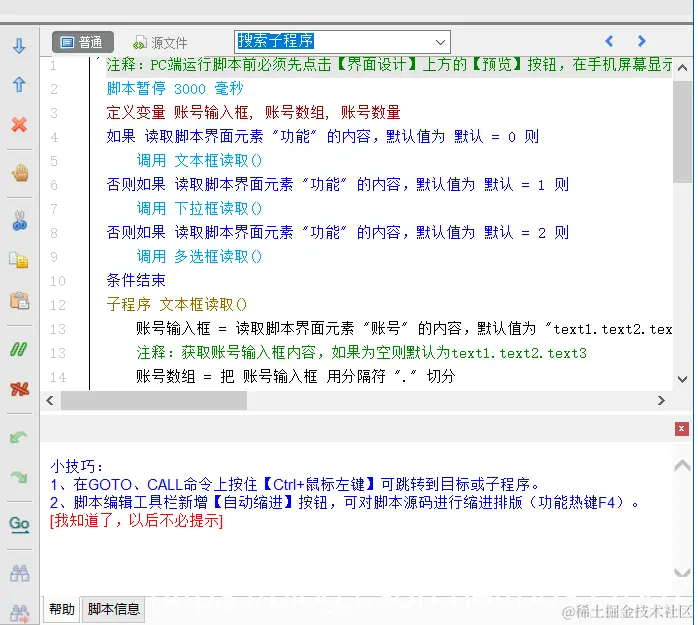This screenshot has height=625, width=698.
Task: Click the code editor vertical scrollbar thumb
Action: pyautogui.click(x=682, y=132)
